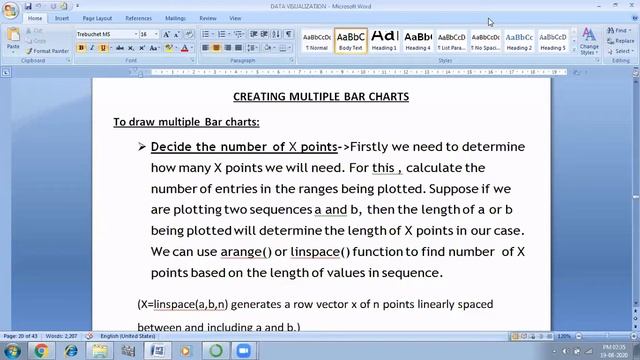The width and height of the screenshot is (640, 360).
Task: Center align the paragraph
Action: (x=216, y=48)
